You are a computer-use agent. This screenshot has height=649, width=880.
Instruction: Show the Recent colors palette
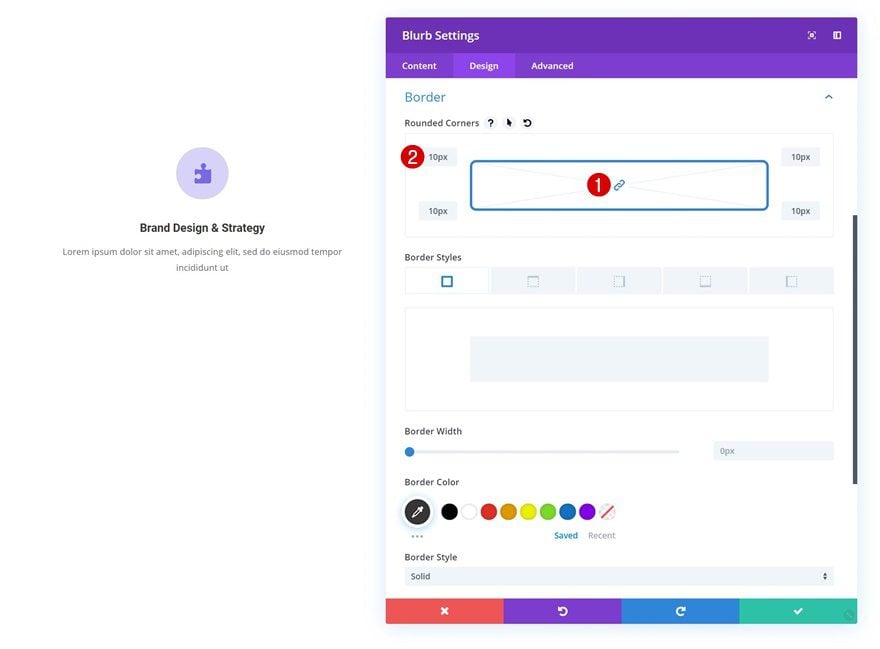tap(602, 536)
